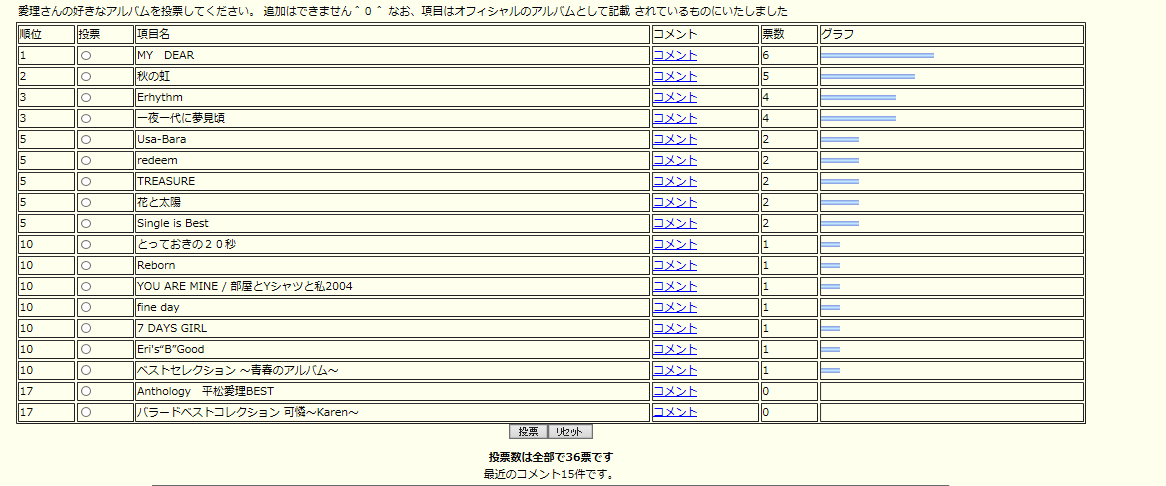This screenshot has height=486, width=1166.
Task: Open the コメント link for MY DEAR
Action: tap(675, 56)
